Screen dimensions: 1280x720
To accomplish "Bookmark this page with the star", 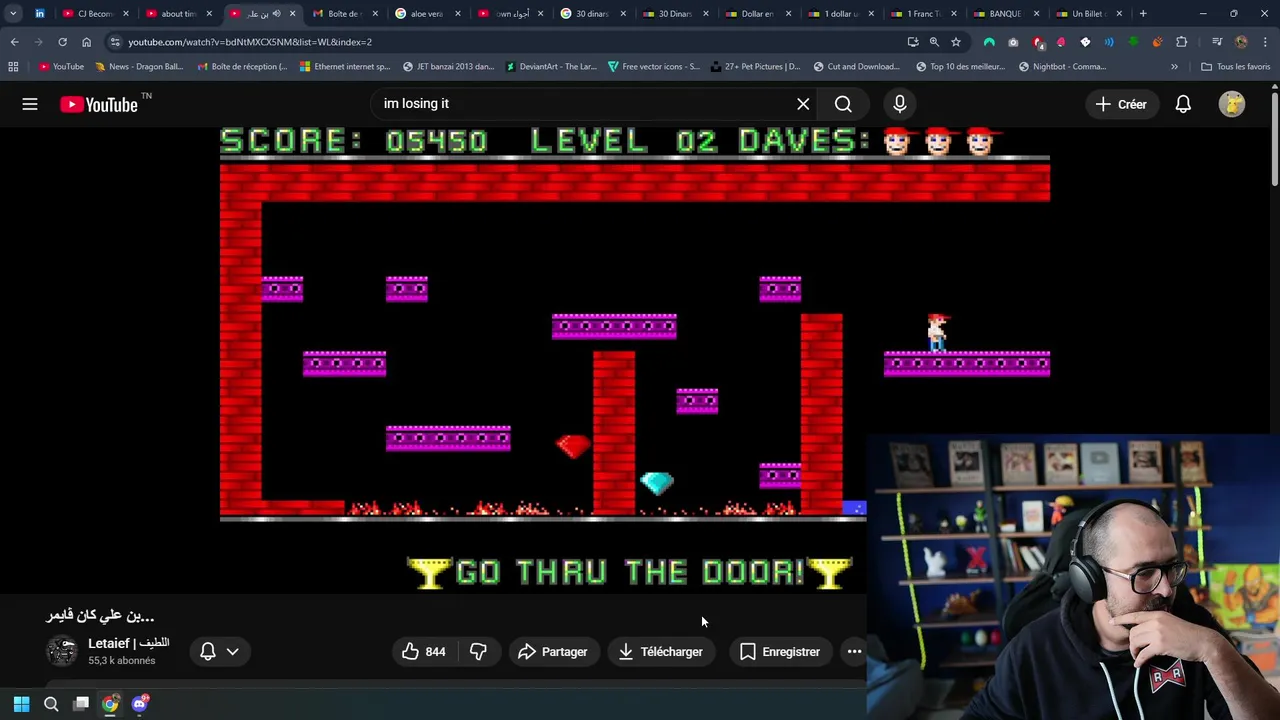I will click(x=956, y=42).
